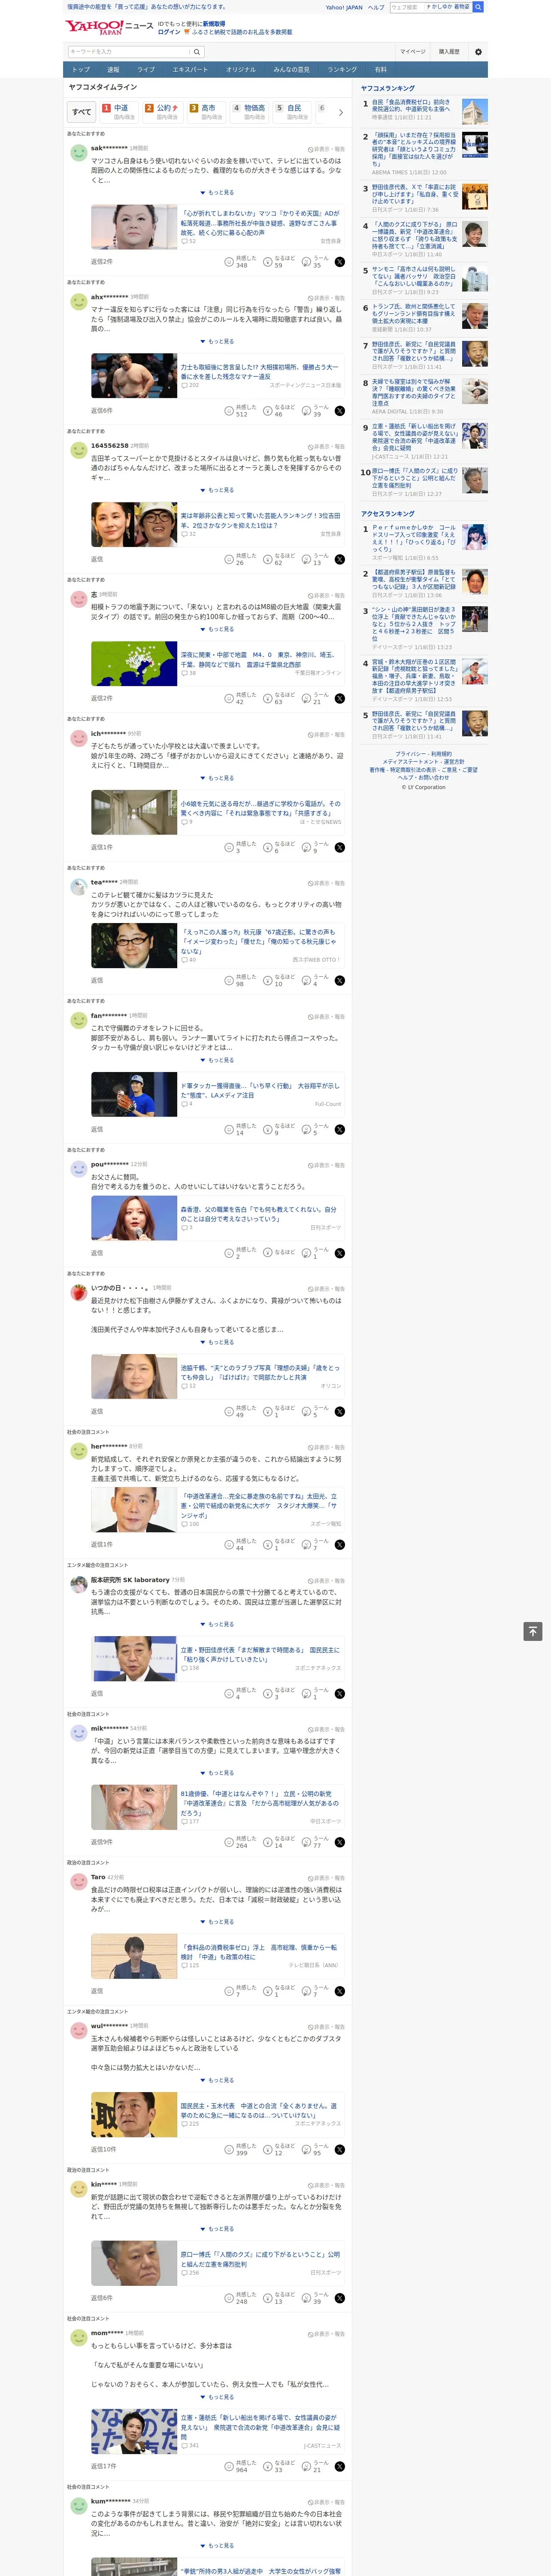Expand もっと見る on mik******** comment

coord(217,1773)
